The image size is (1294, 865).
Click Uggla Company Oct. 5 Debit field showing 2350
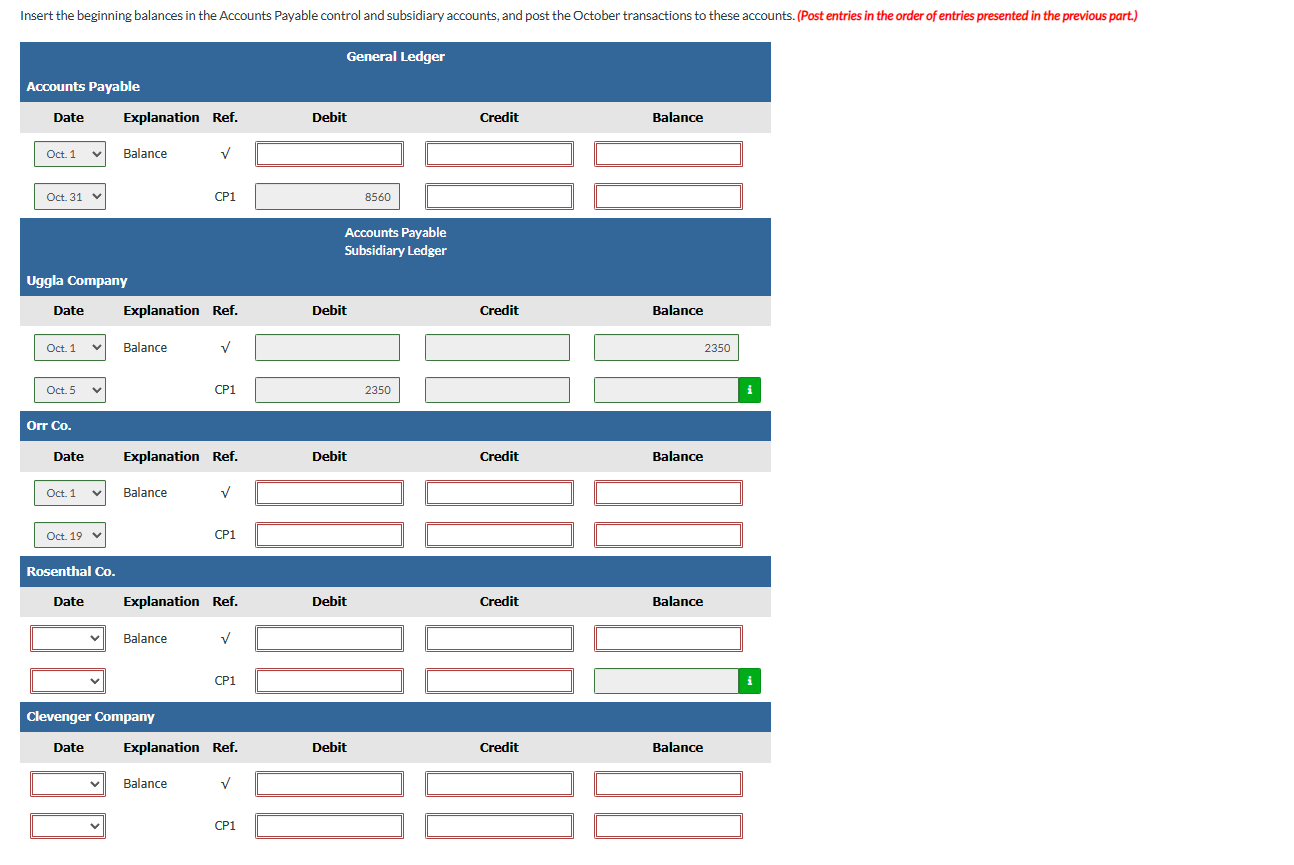[327, 390]
